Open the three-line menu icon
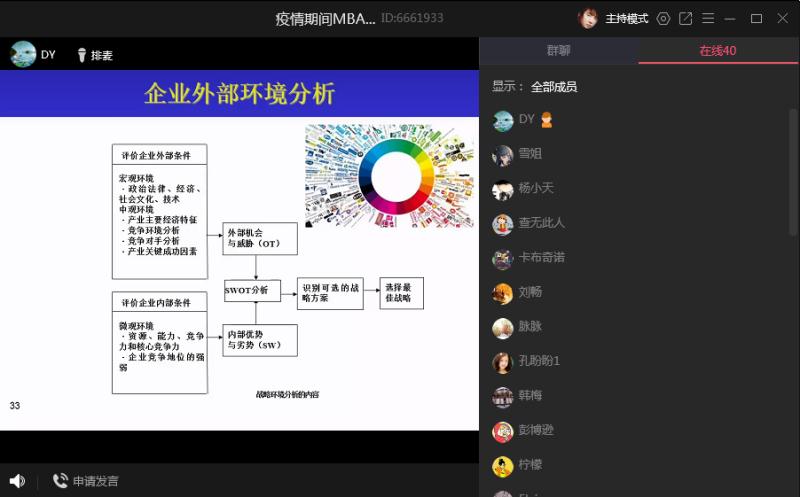The width and height of the screenshot is (800, 497). tap(708, 19)
